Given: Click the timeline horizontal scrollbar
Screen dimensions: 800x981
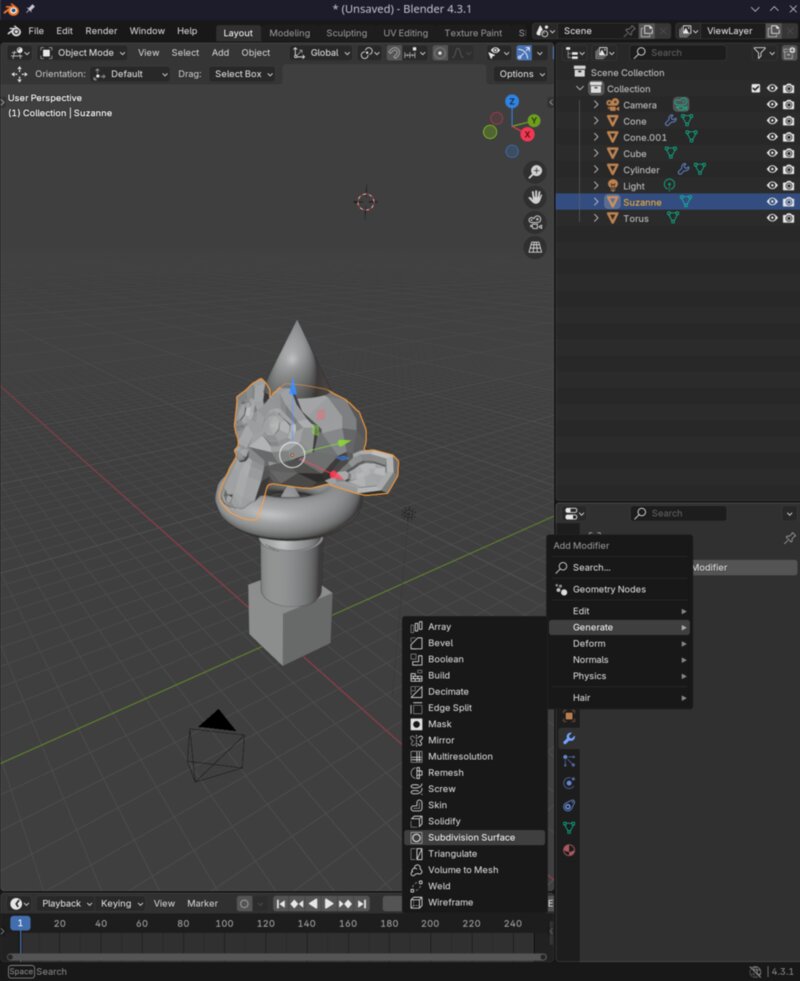Looking at the screenshot, I should click(x=276, y=957).
